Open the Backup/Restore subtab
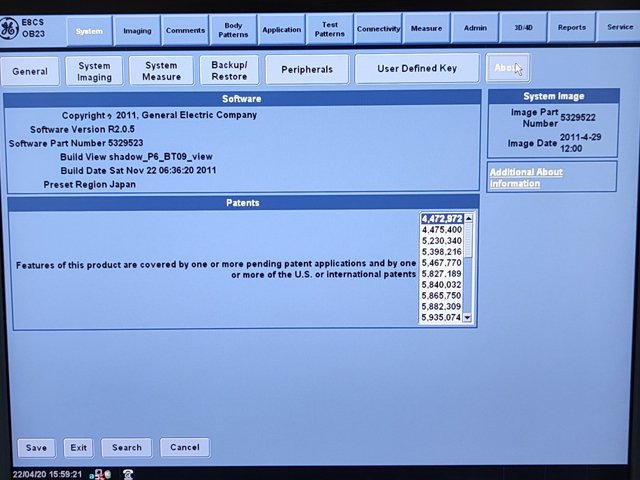640x480 pixels. coord(229,70)
